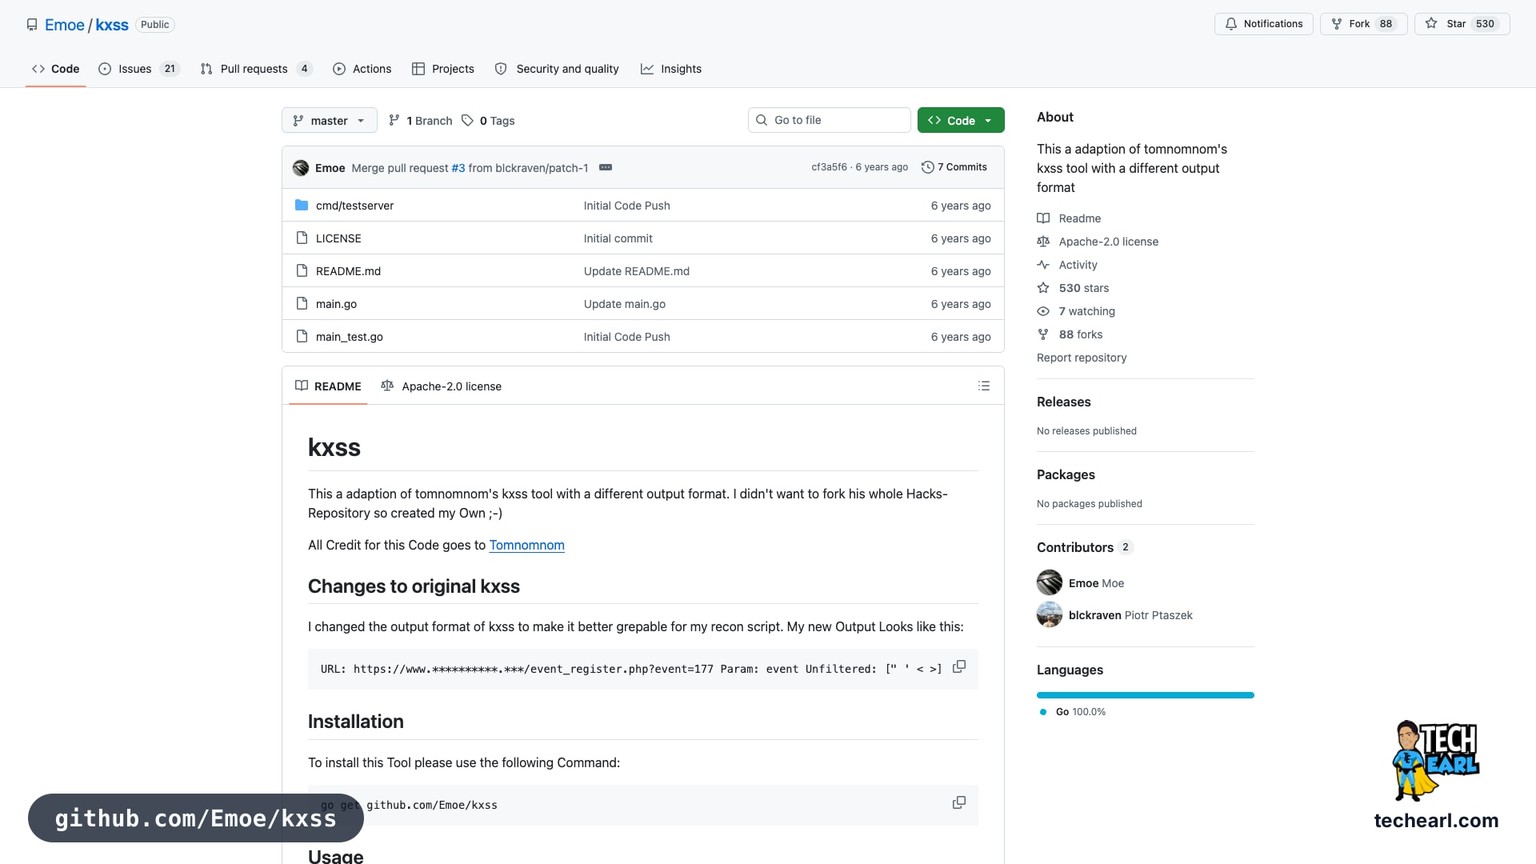Copy the URL output example code
The height and width of the screenshot is (864, 1536).
click(x=959, y=667)
